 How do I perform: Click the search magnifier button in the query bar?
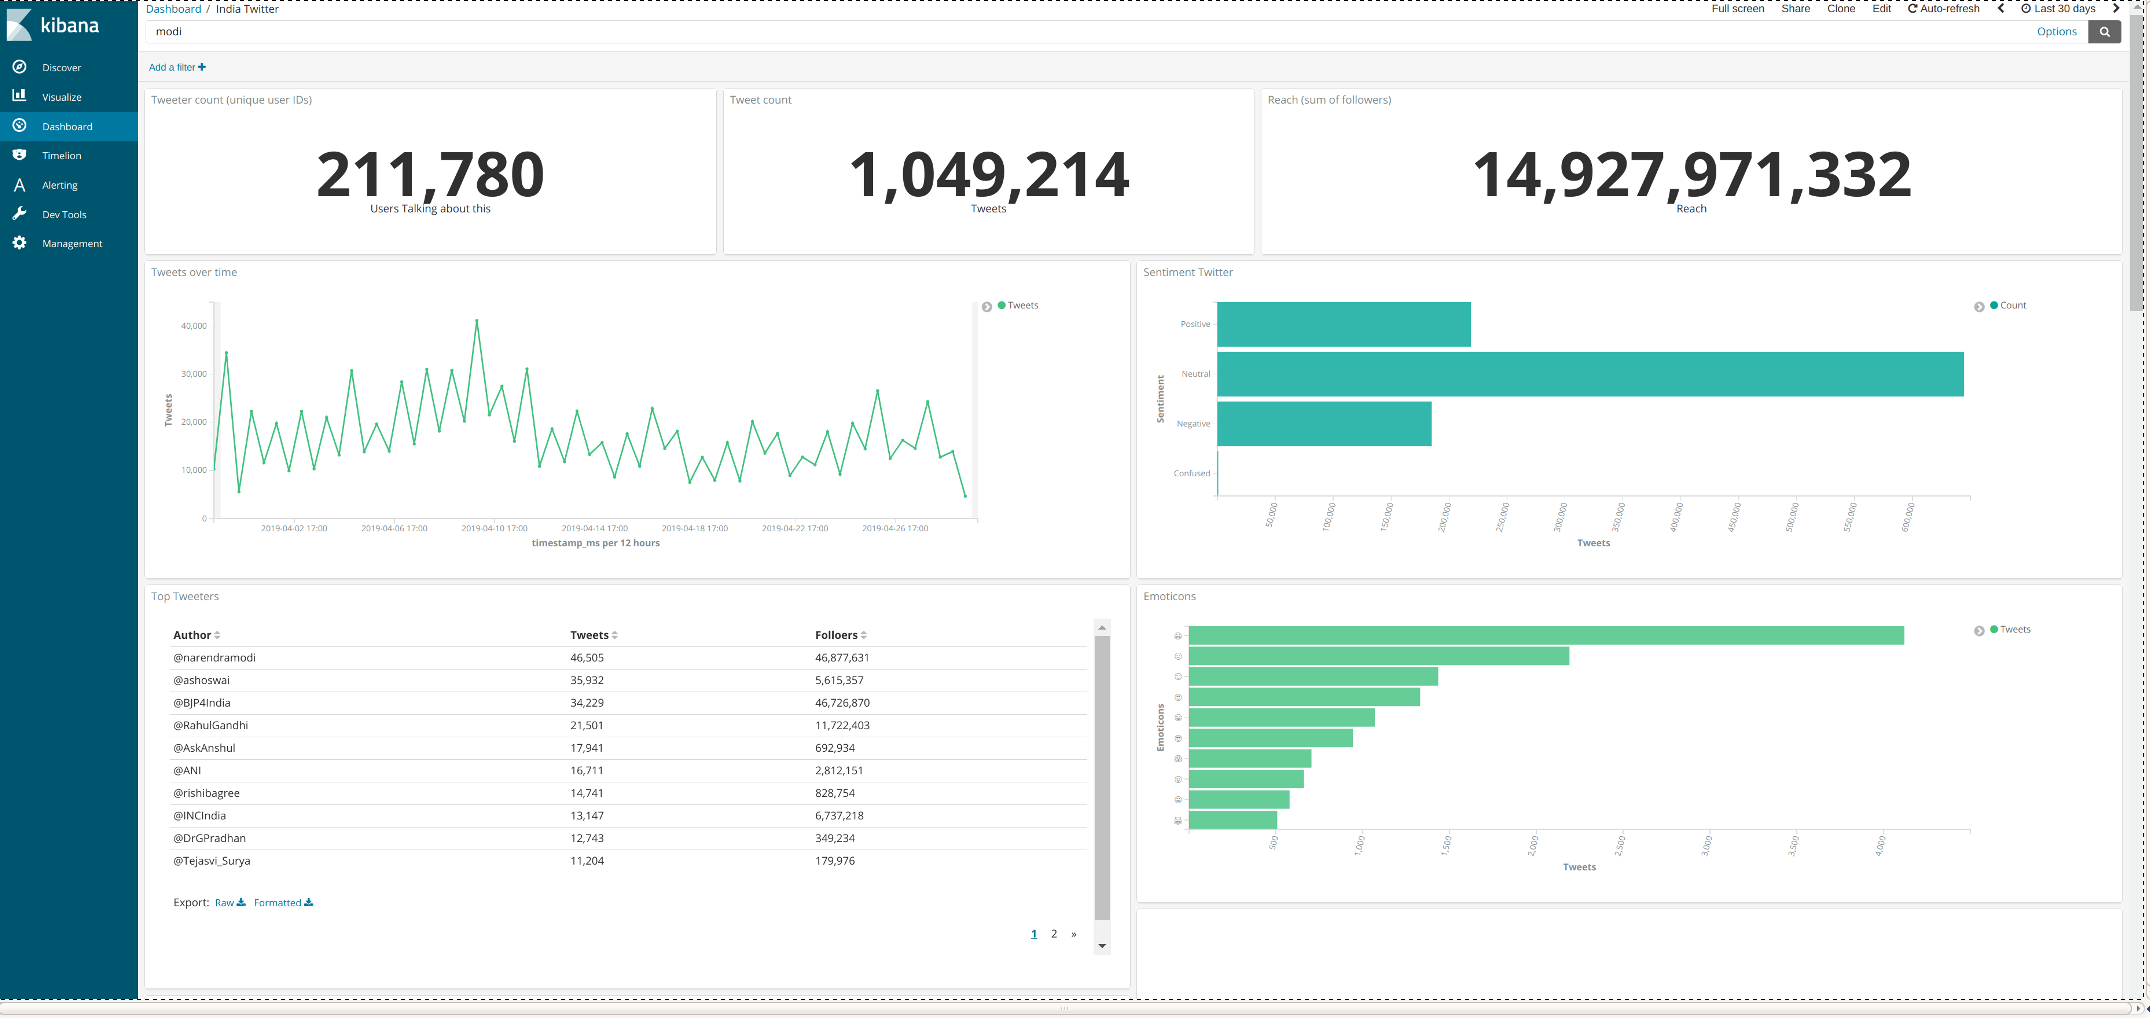(x=2104, y=31)
